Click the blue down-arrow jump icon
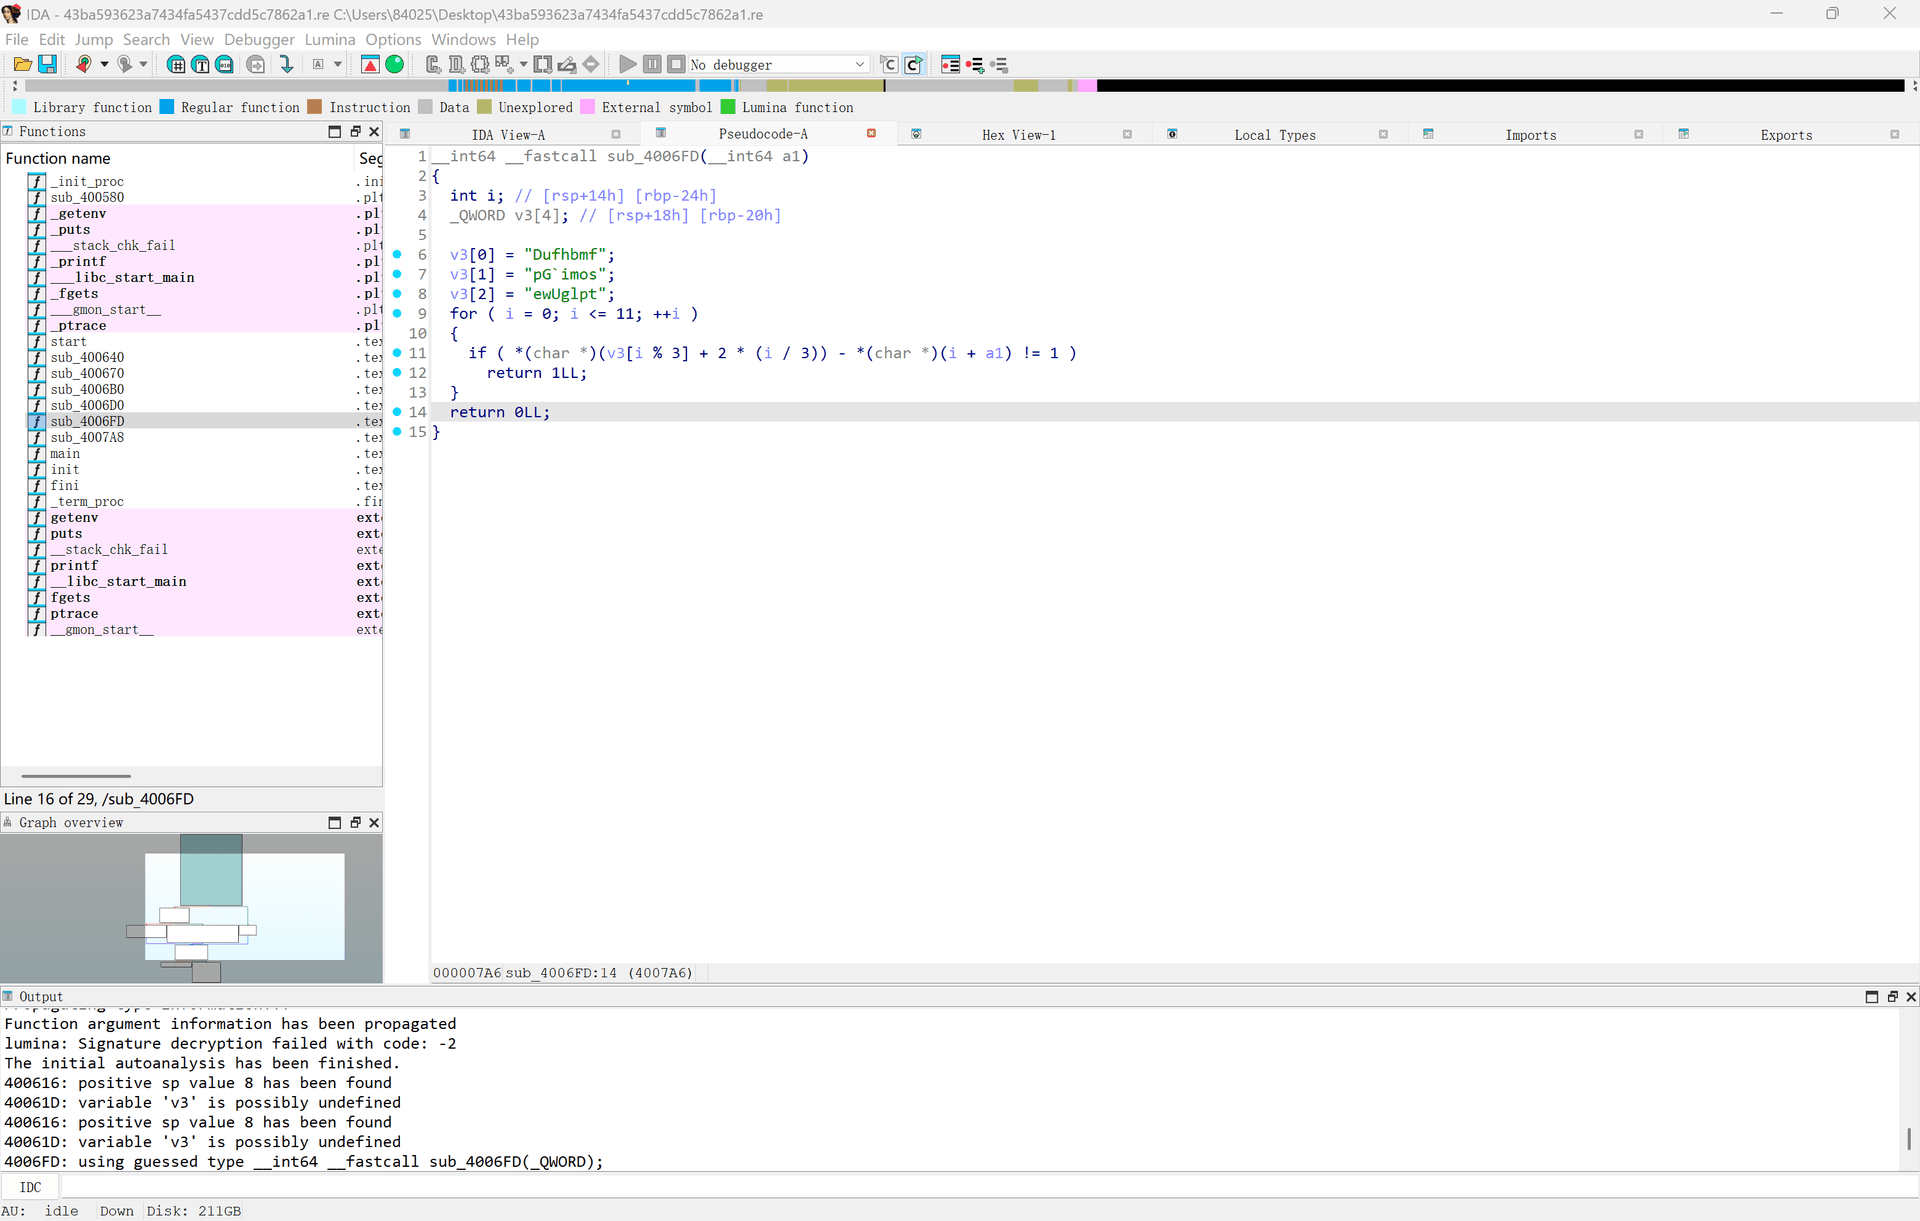1920x1221 pixels. coord(287,64)
